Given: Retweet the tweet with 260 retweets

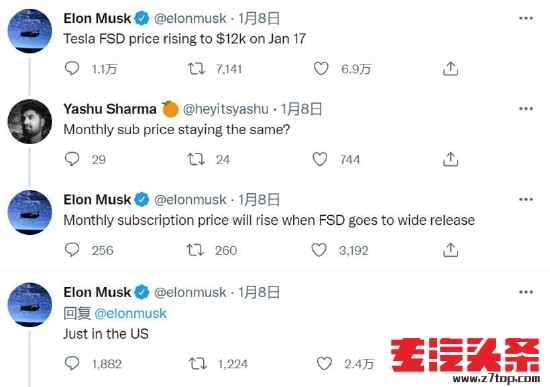Looking at the screenshot, I should pyautogui.click(x=195, y=250).
